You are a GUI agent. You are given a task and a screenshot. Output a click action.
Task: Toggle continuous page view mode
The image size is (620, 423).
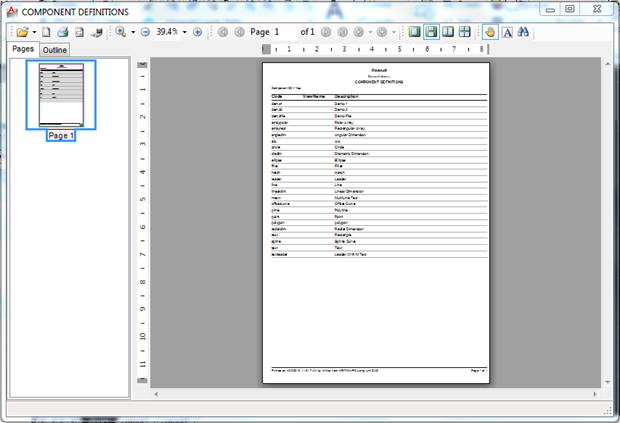pyautogui.click(x=432, y=32)
